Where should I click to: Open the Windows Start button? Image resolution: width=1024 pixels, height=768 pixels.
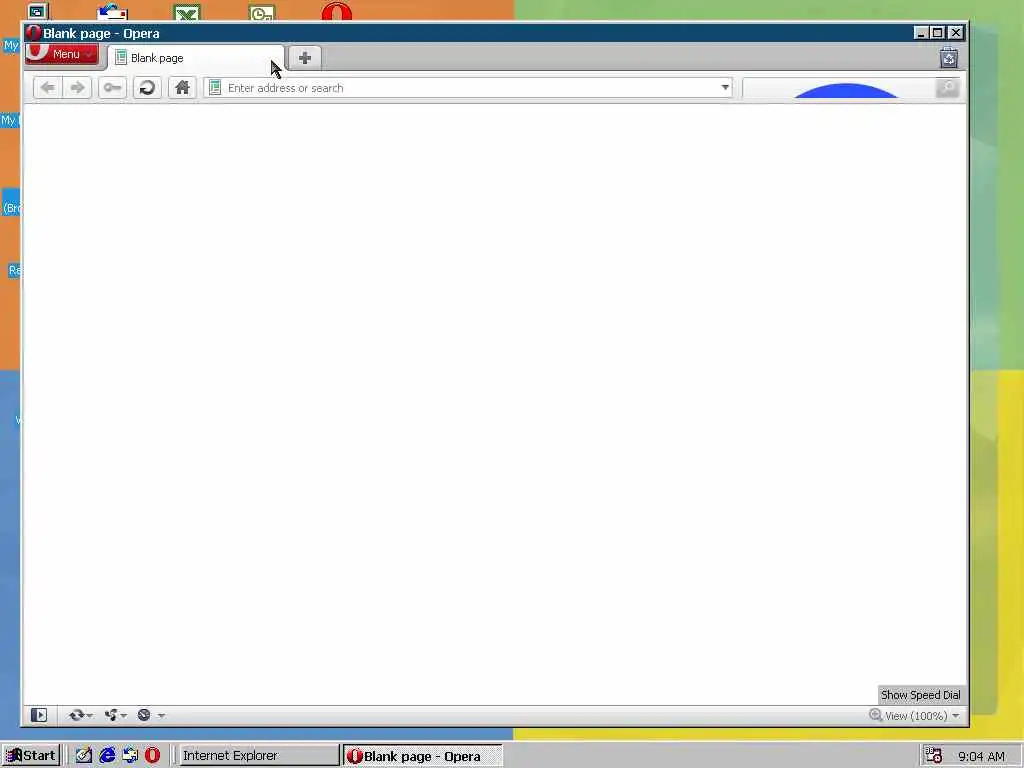point(31,755)
